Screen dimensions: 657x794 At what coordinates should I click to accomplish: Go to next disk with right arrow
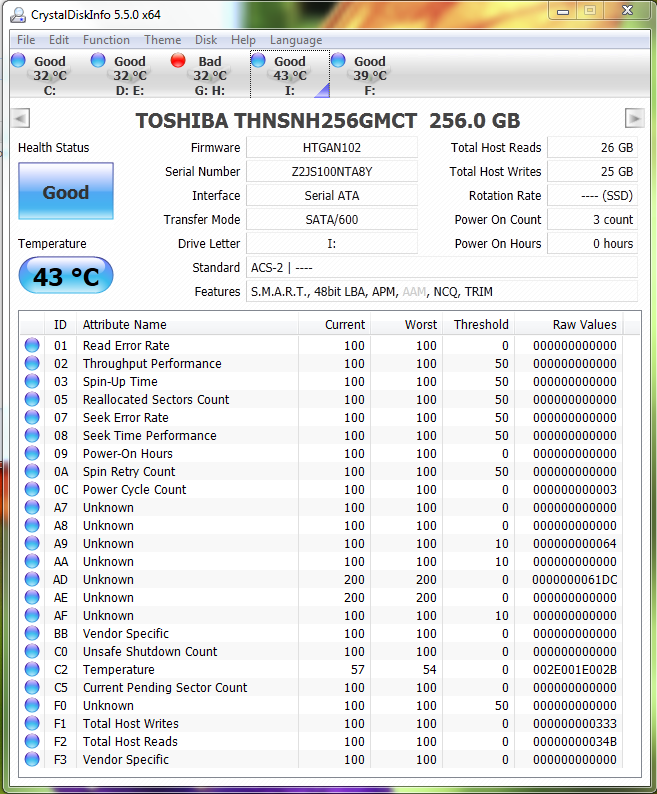tap(634, 119)
